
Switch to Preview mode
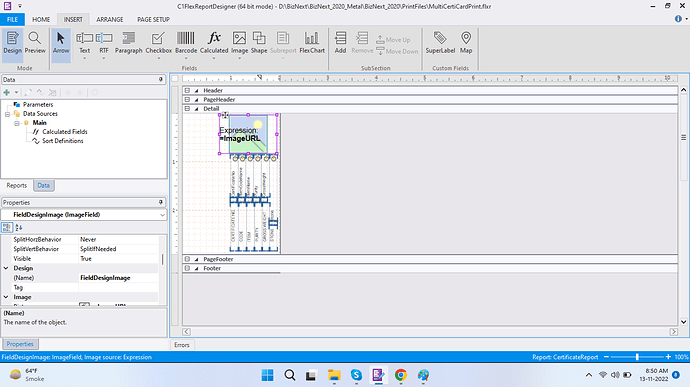(x=35, y=43)
